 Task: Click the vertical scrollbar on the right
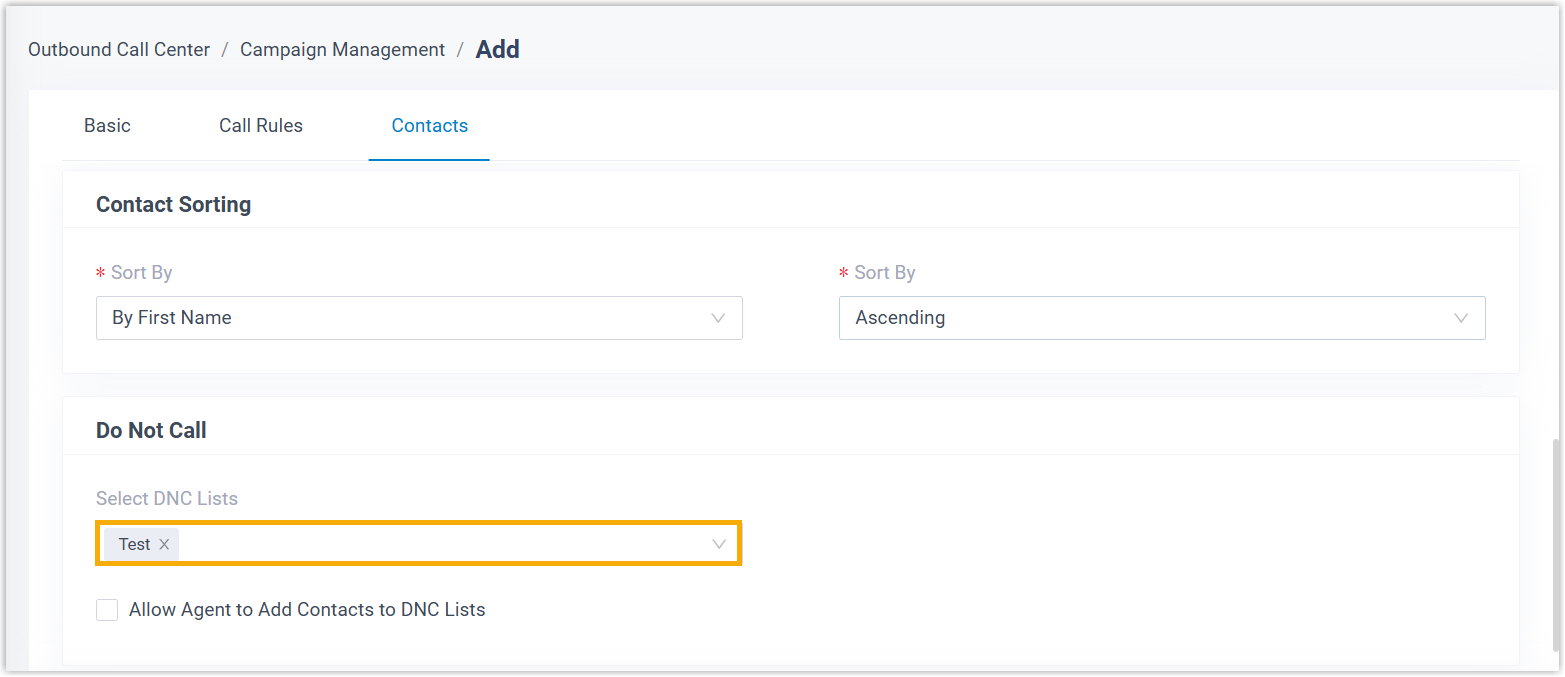[x=1553, y=540]
